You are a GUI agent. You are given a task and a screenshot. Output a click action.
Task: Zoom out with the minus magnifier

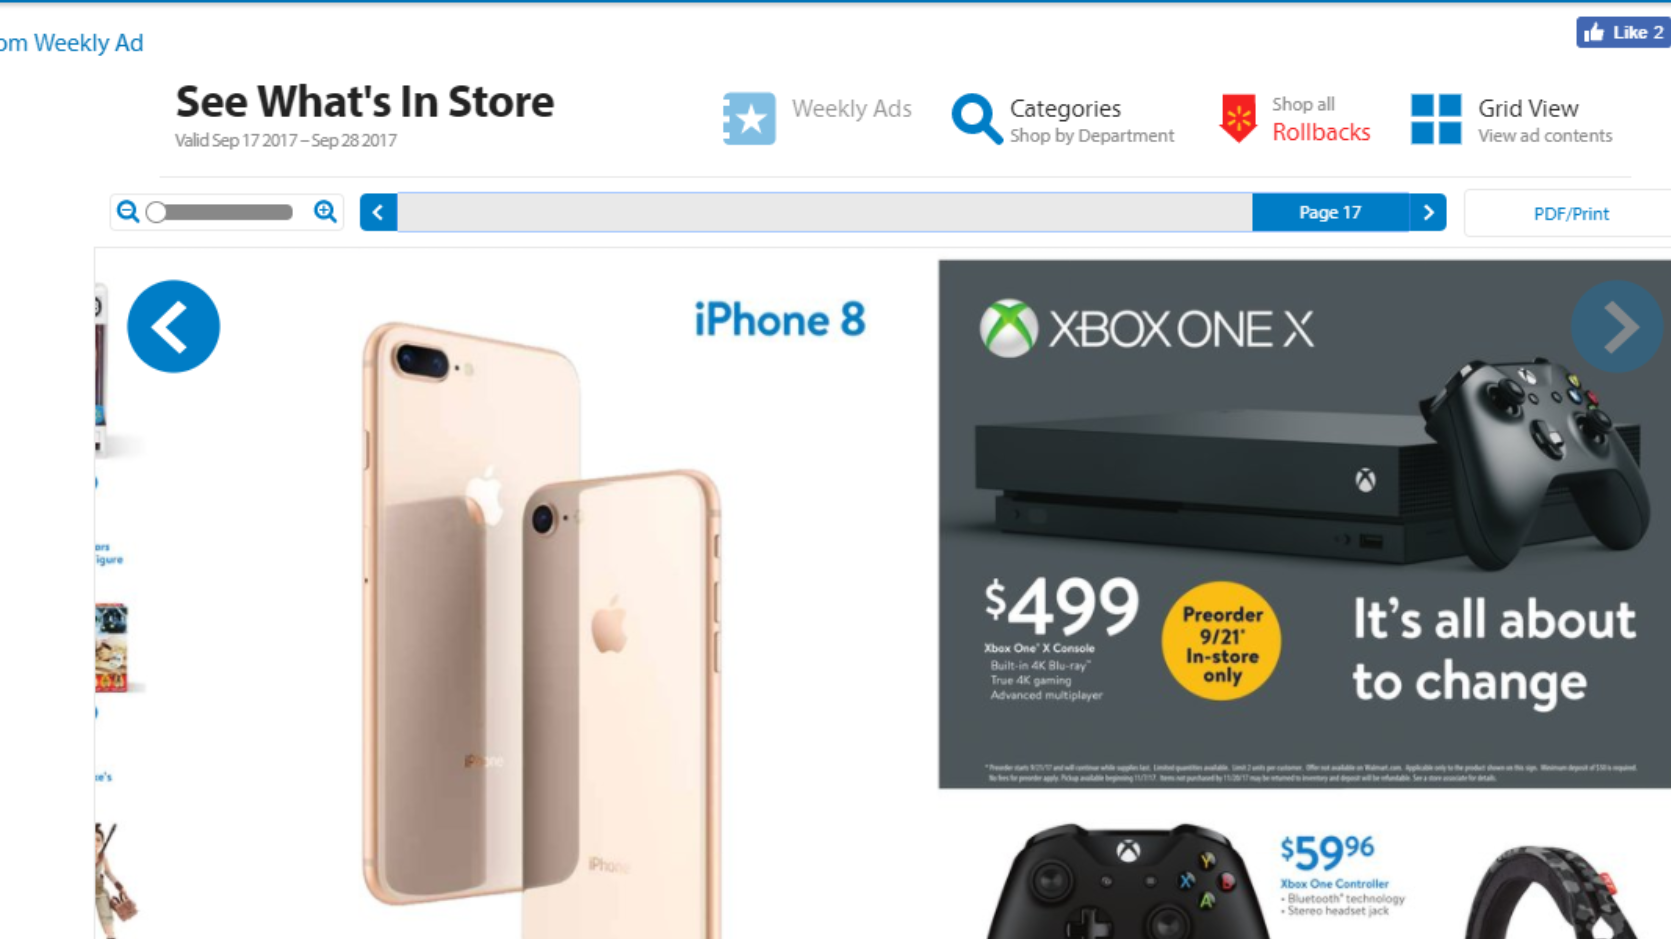pos(128,212)
